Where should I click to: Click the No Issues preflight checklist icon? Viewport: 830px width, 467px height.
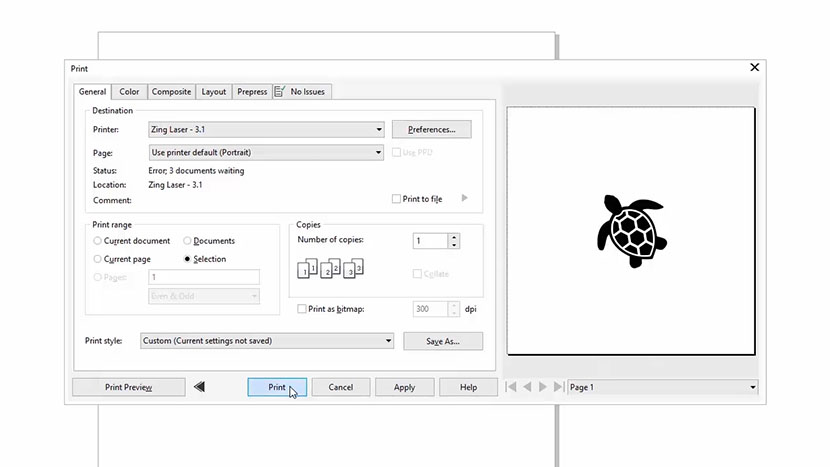click(280, 92)
